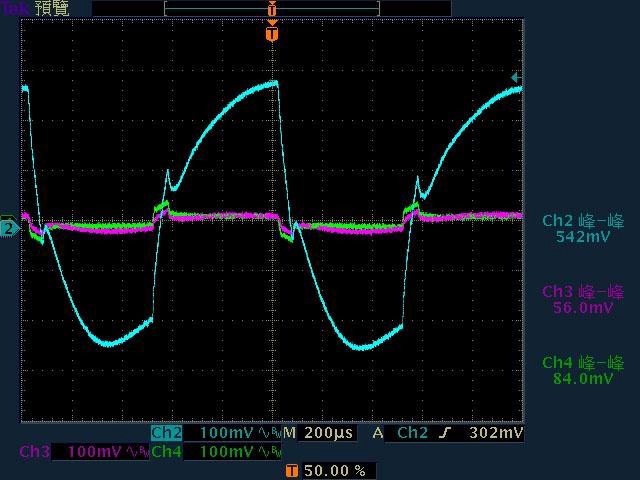
Task: Click the Ch2 bandwidth limit coupling icon
Action: coord(267,433)
